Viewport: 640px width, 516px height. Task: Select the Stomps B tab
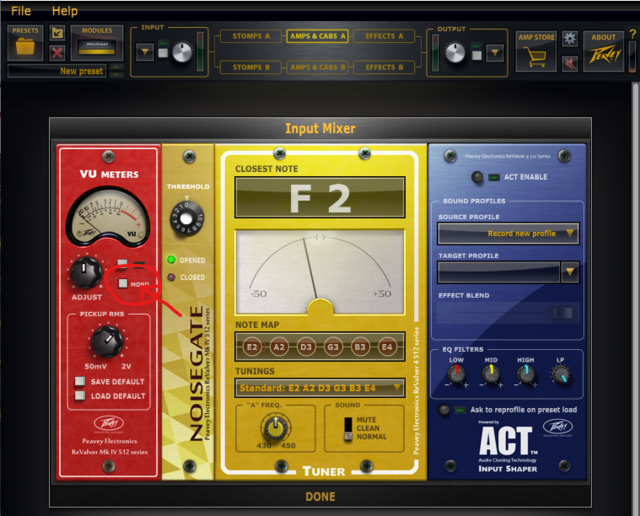click(251, 67)
